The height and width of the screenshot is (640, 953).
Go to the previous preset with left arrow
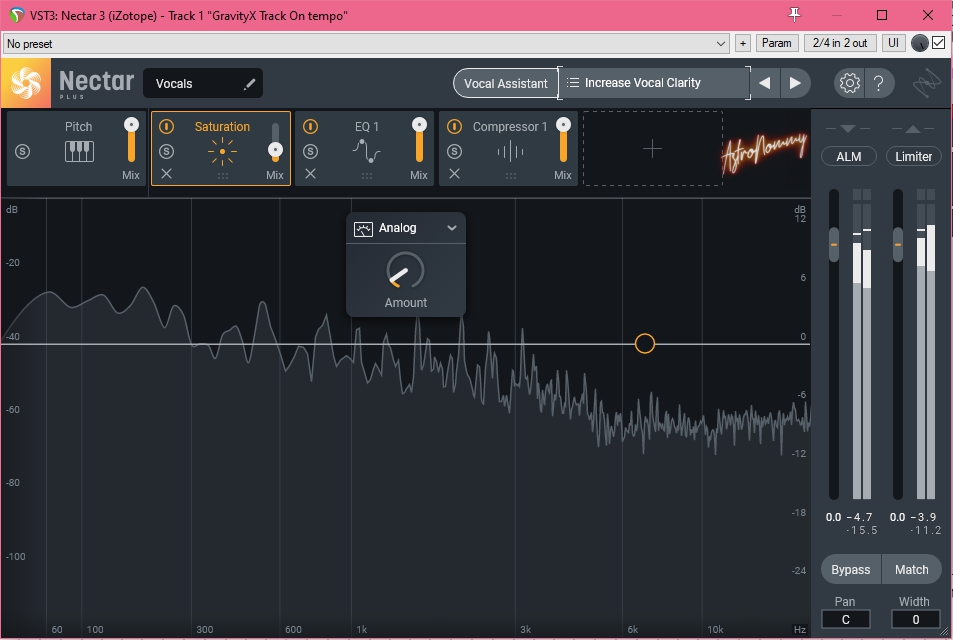[765, 83]
